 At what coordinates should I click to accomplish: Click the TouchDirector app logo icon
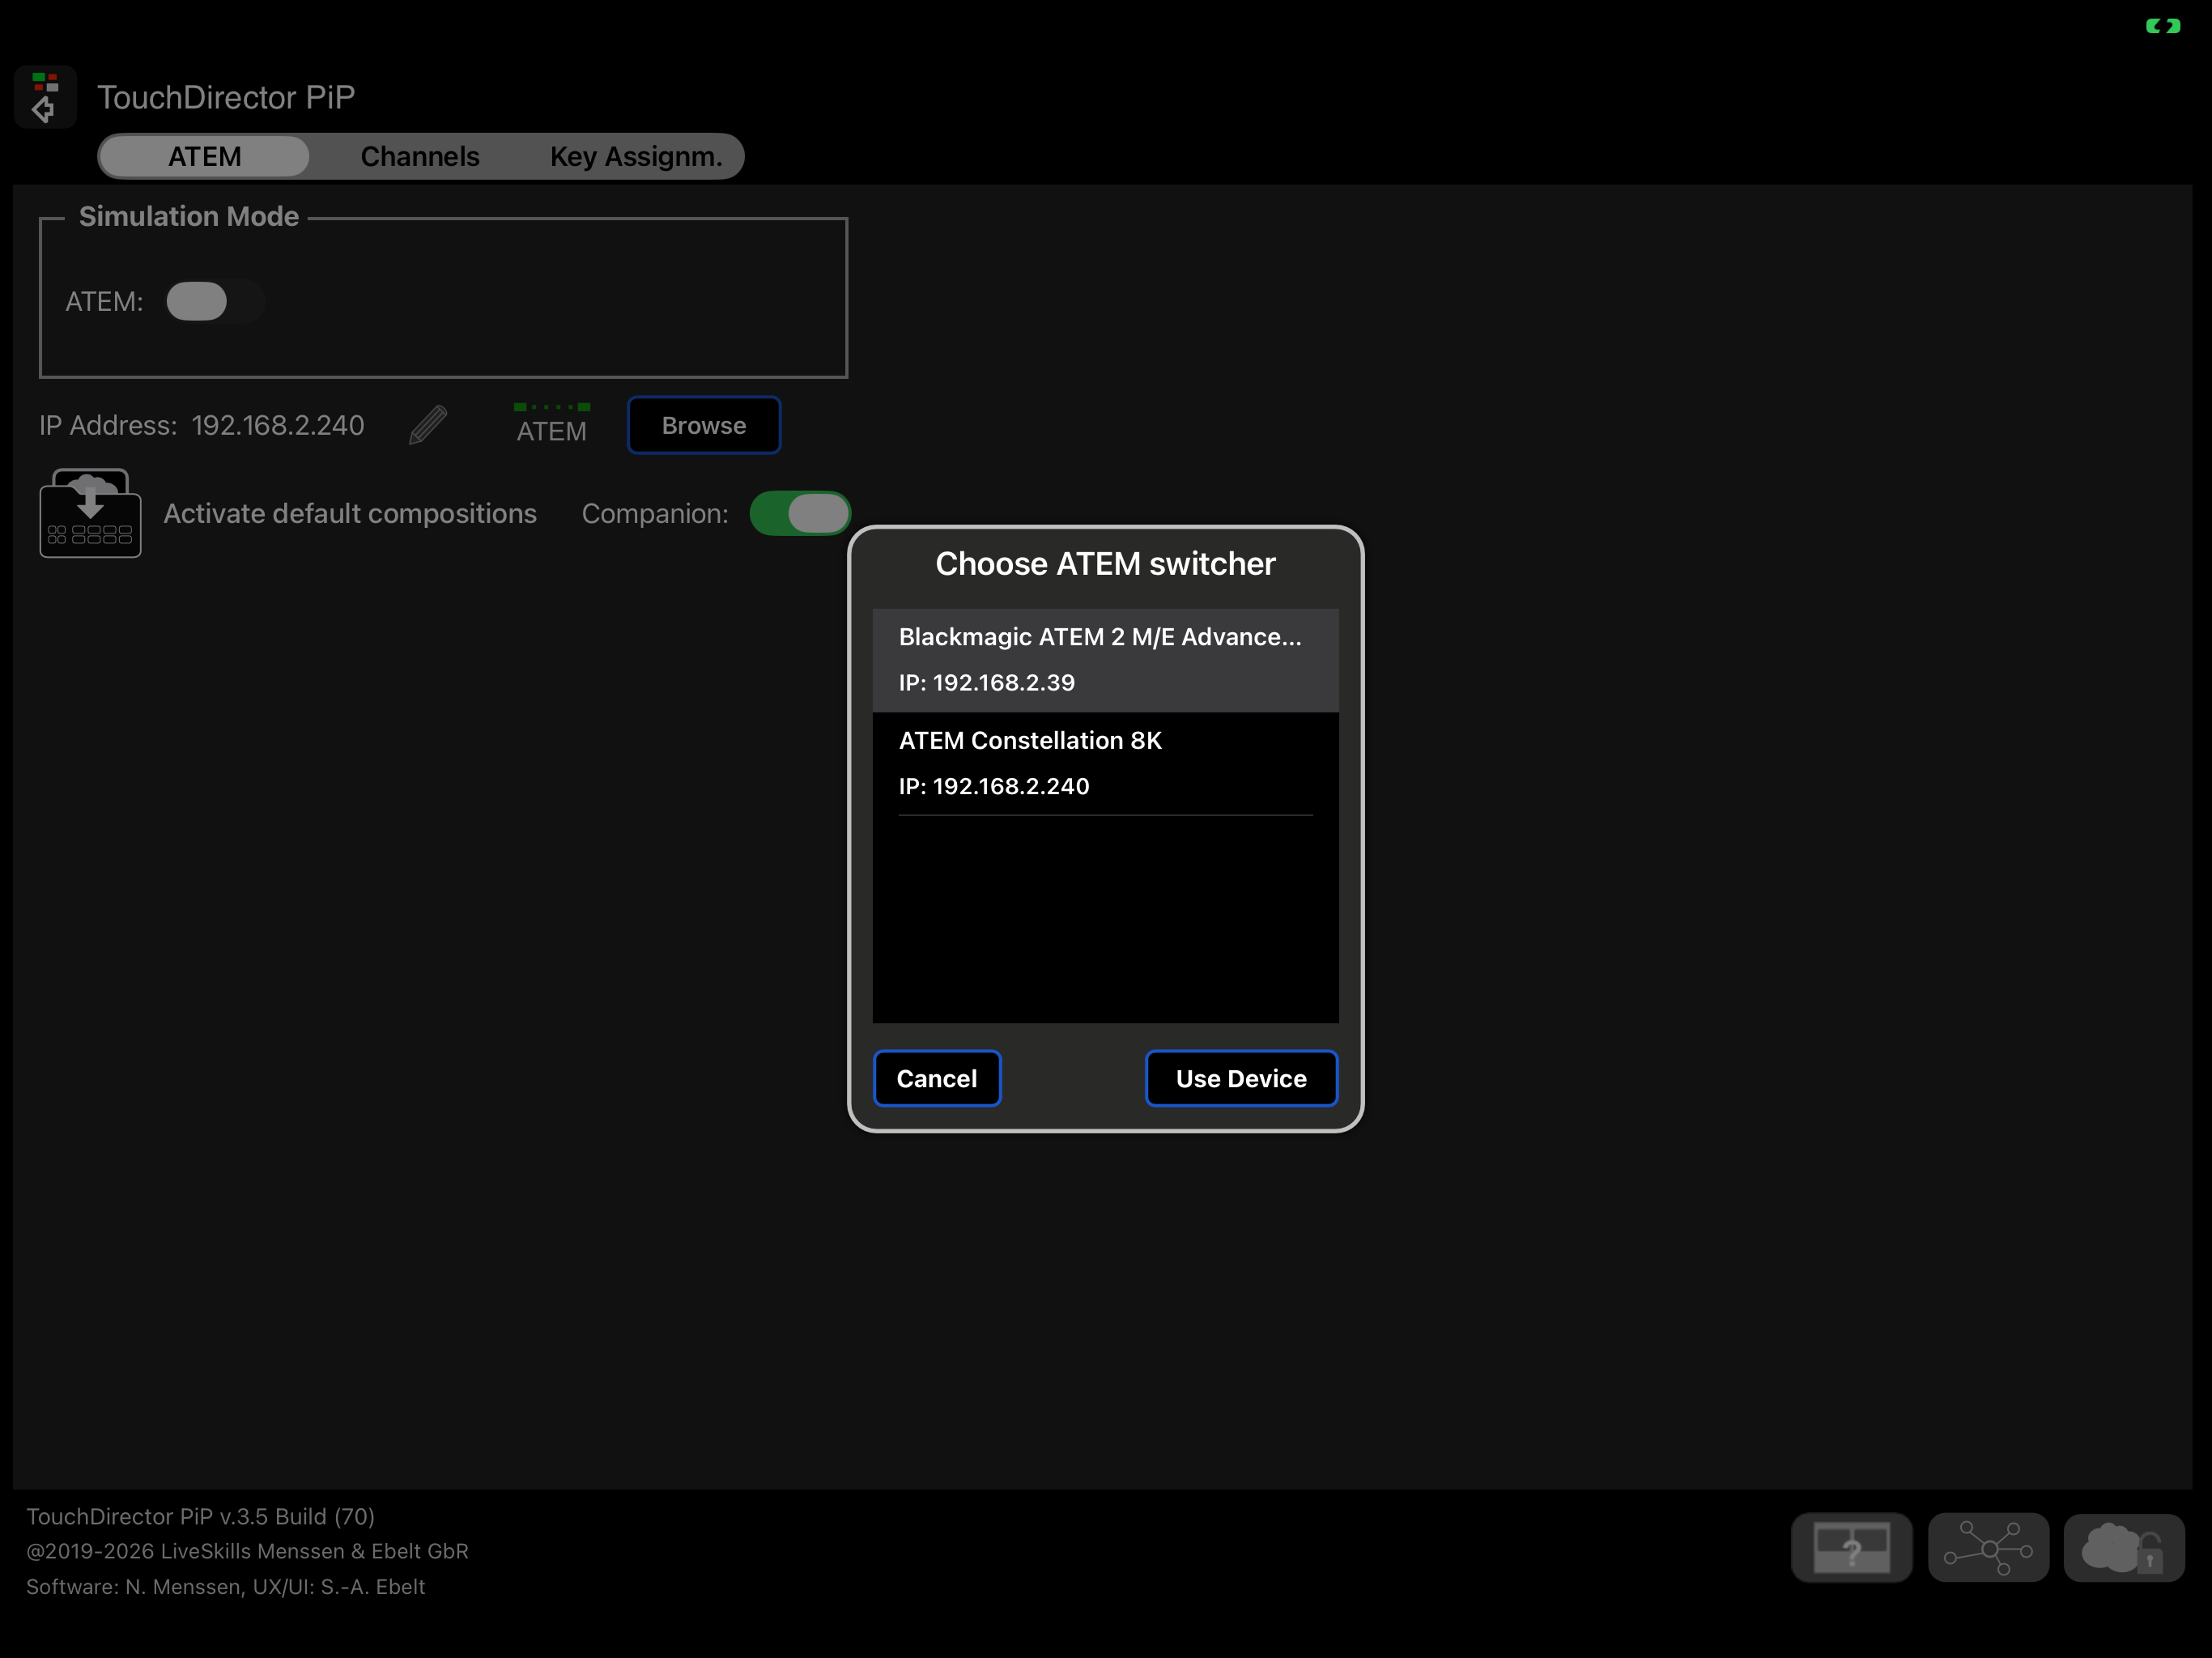[x=45, y=97]
